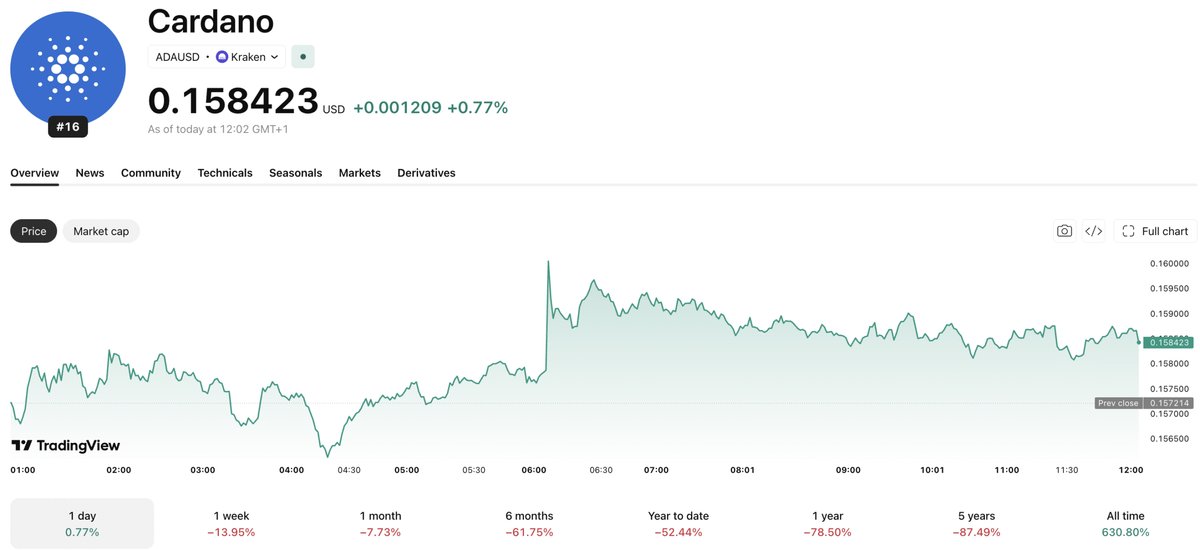Expand the ADAUSD Kraken symbol dropdown
This screenshot has height=550, width=1200.
pos(217,57)
